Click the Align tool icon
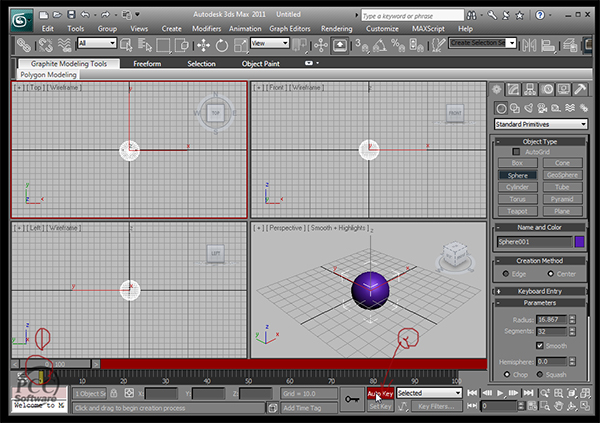This screenshot has height=423, width=600. click(x=548, y=45)
